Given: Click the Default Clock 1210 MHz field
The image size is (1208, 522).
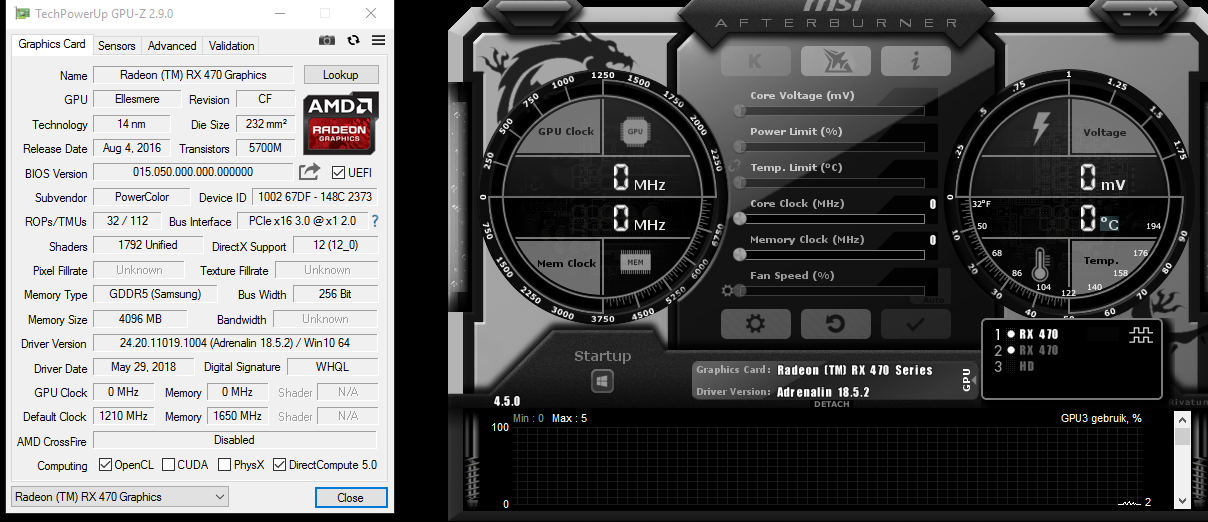Looking at the screenshot, I should 124,416.
